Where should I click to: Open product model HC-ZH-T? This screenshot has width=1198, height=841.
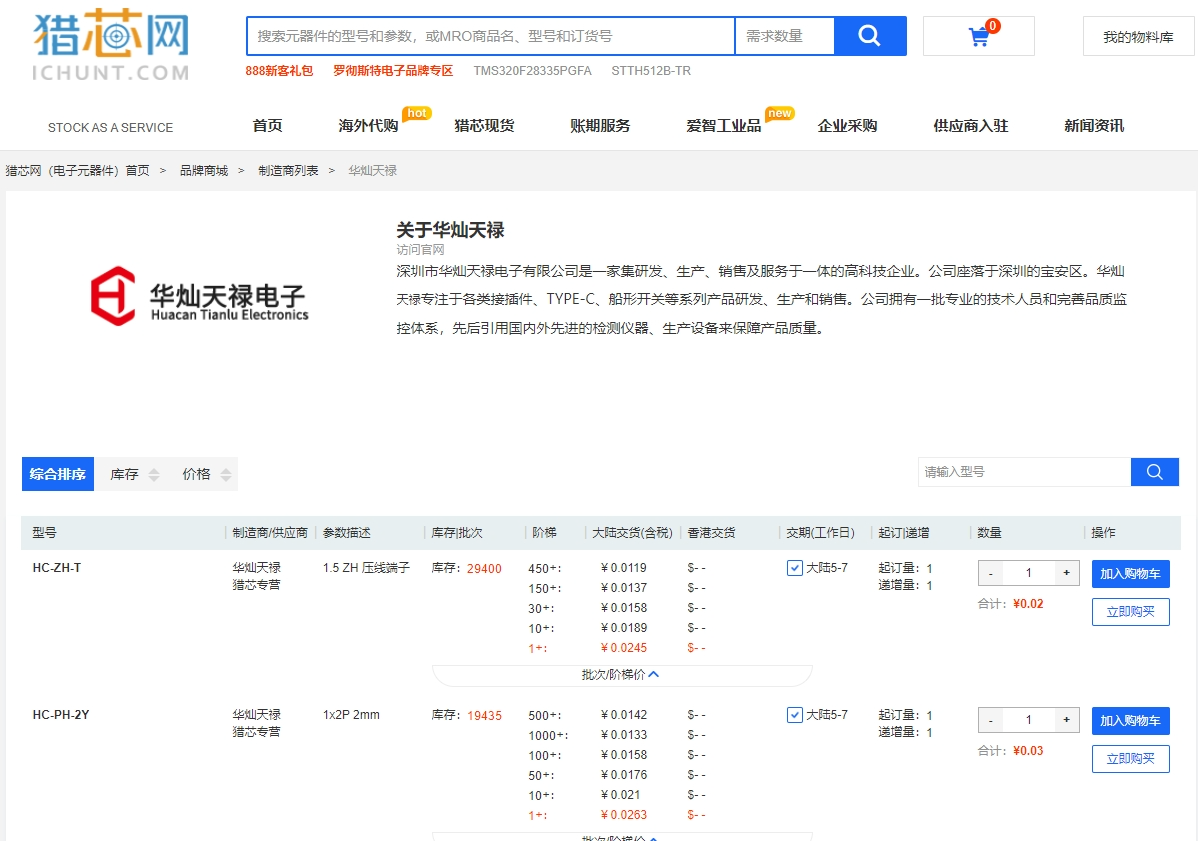click(x=57, y=568)
